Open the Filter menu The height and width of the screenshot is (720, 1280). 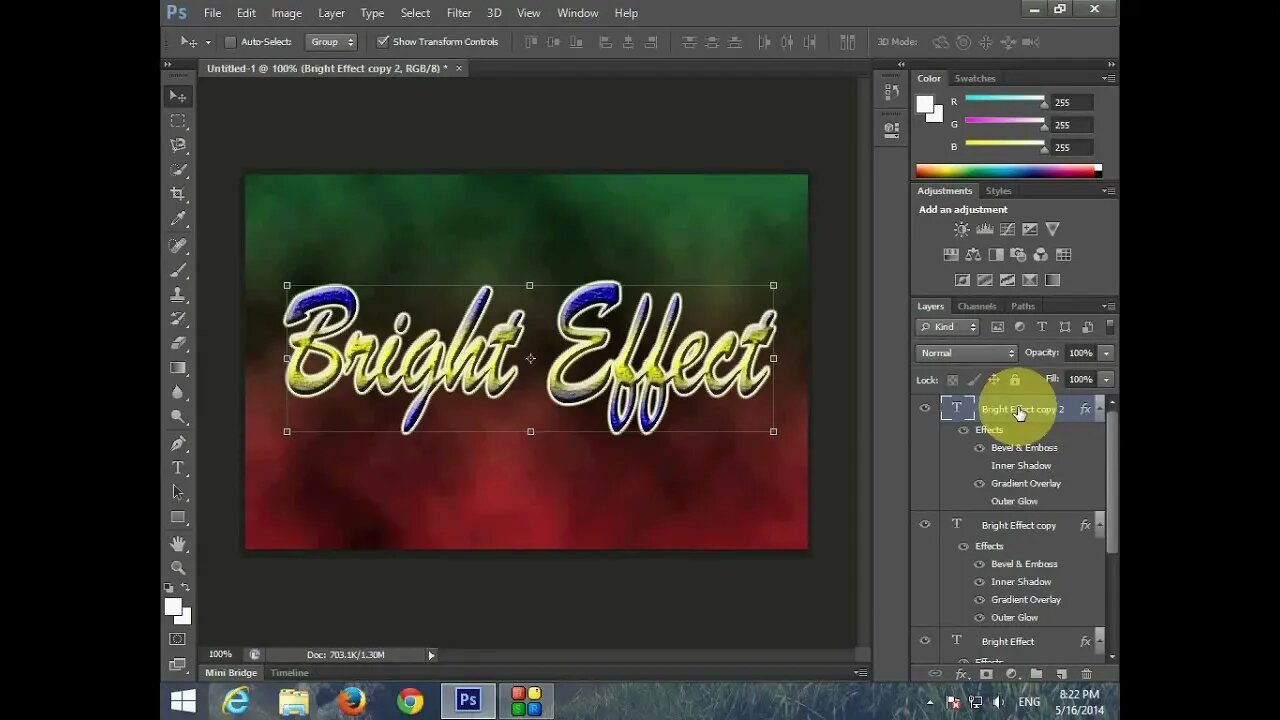[x=459, y=13]
